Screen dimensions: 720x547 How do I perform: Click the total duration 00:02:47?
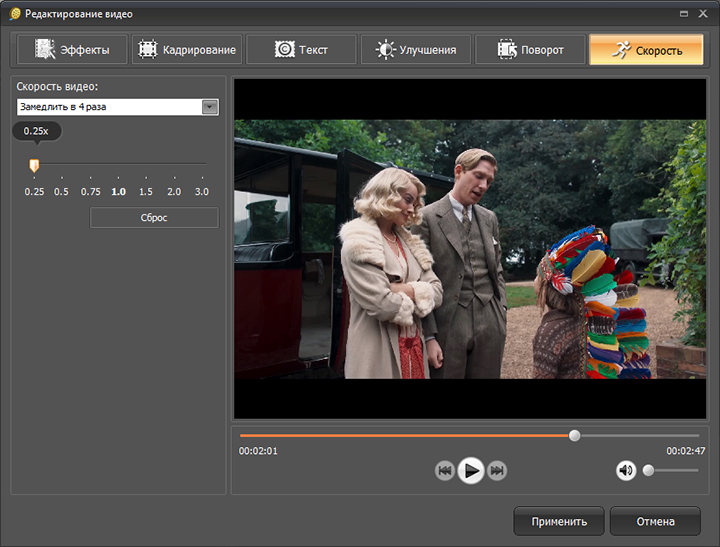coord(686,451)
